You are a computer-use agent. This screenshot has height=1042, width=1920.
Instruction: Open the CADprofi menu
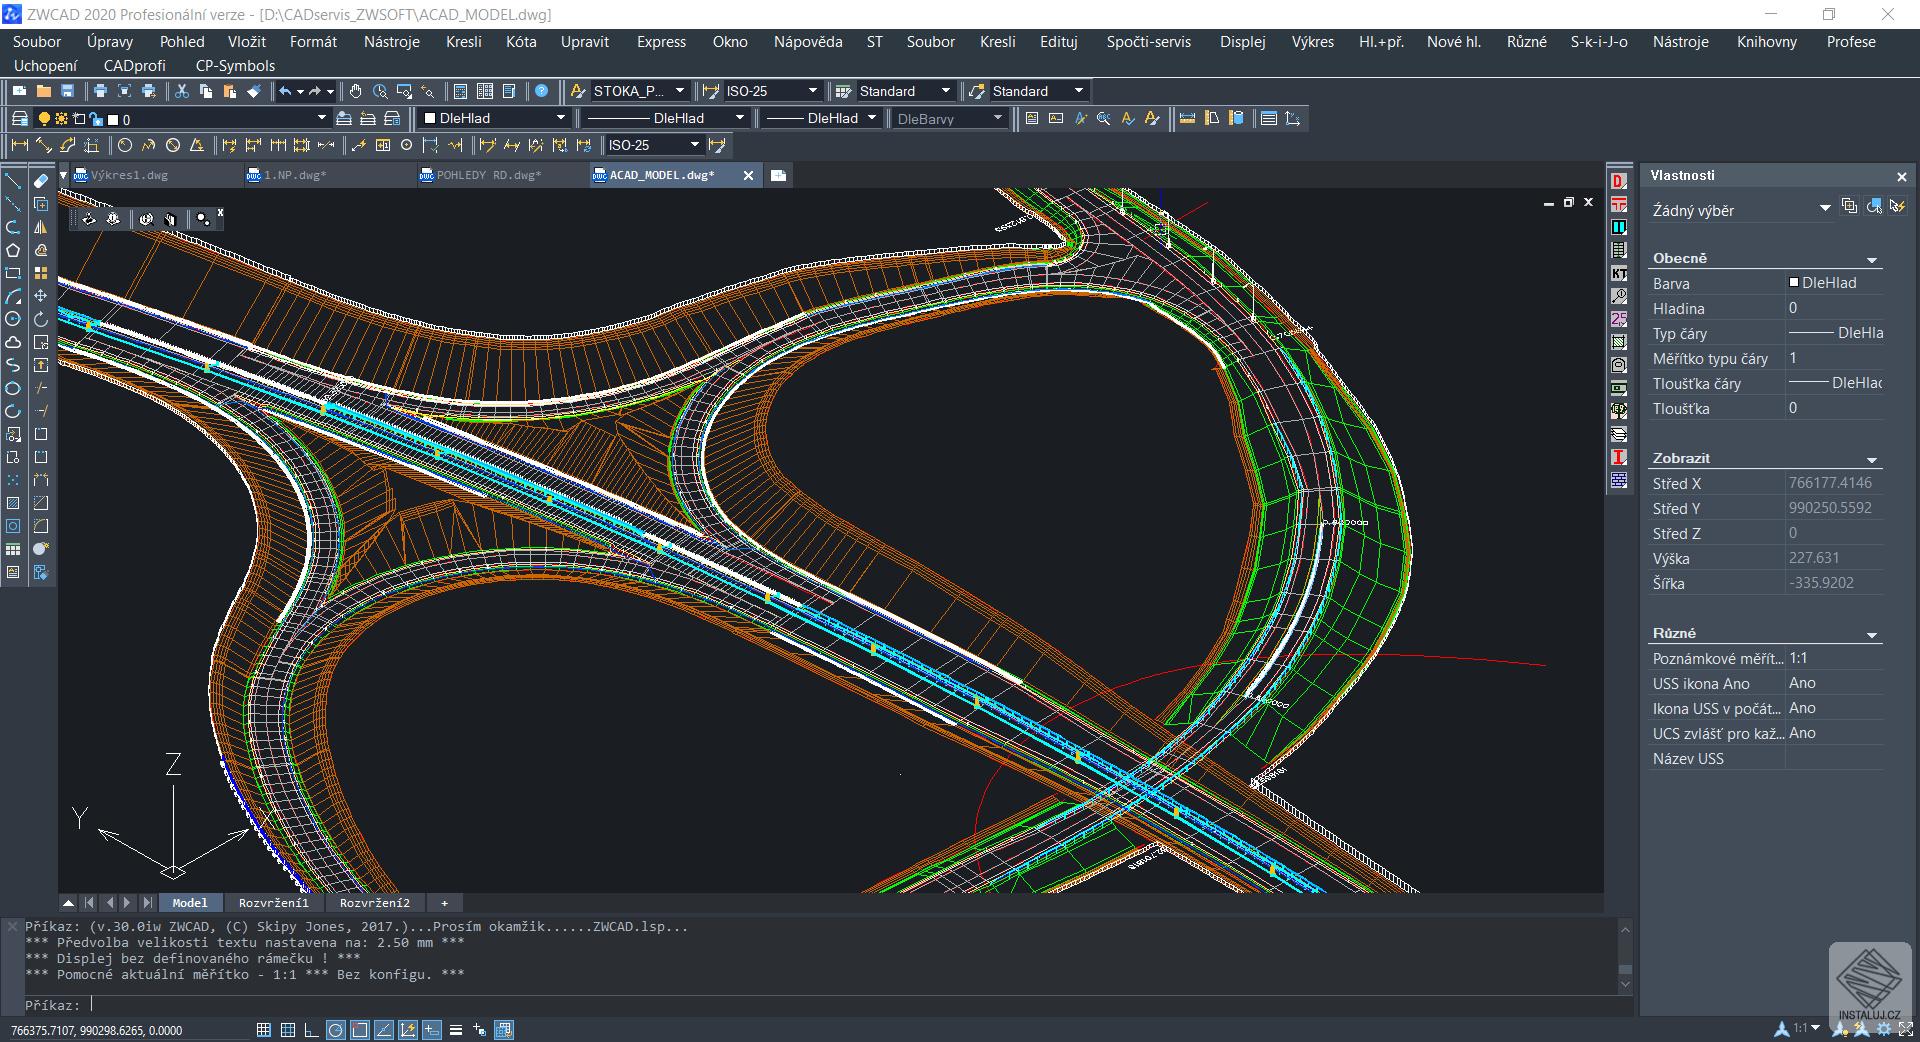point(134,66)
